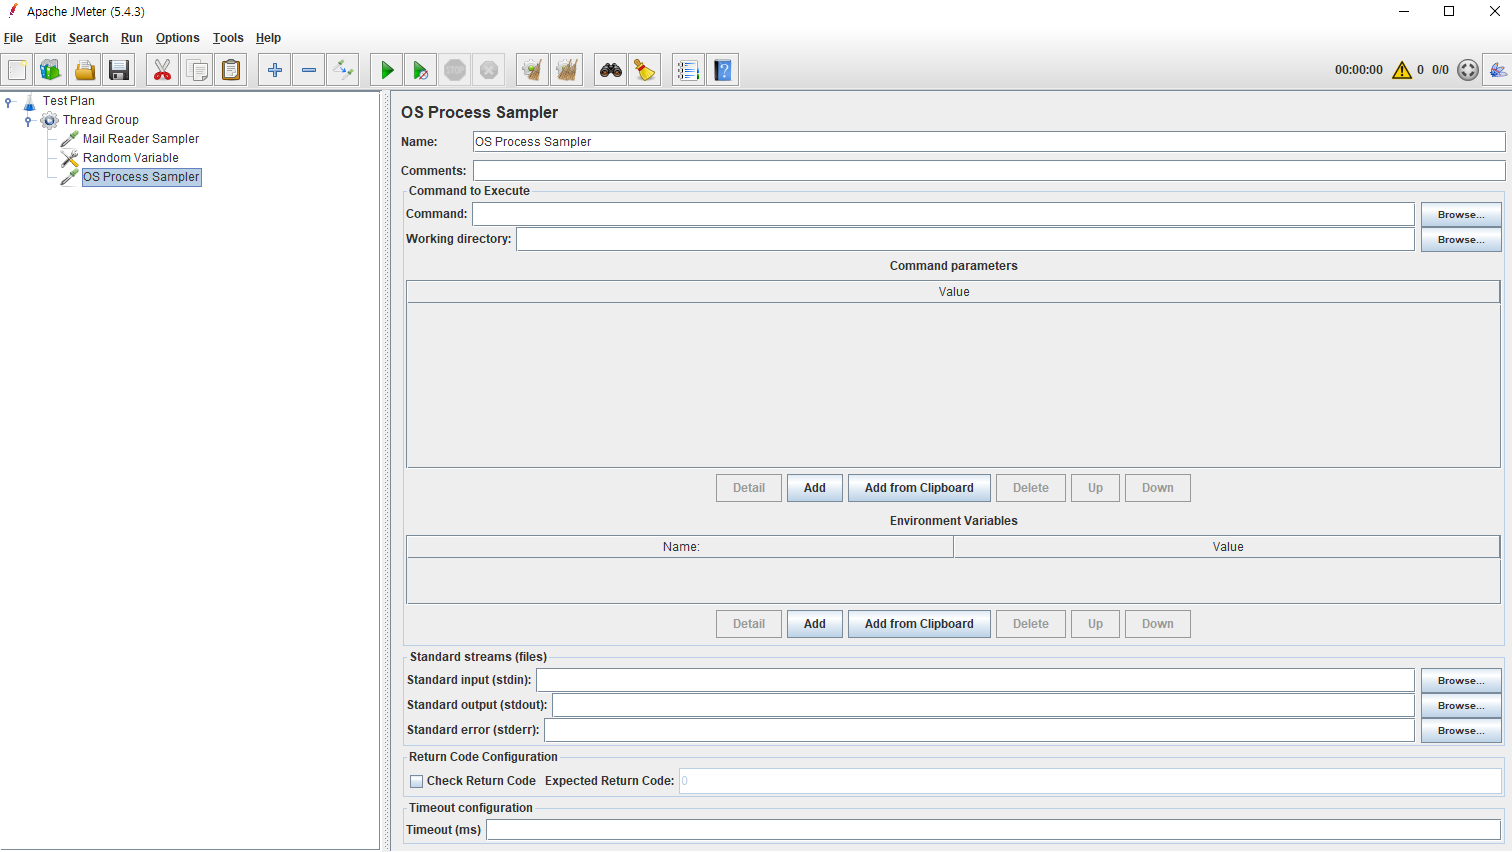Click the Cut scissors icon
The image size is (1512, 852).
point(162,70)
